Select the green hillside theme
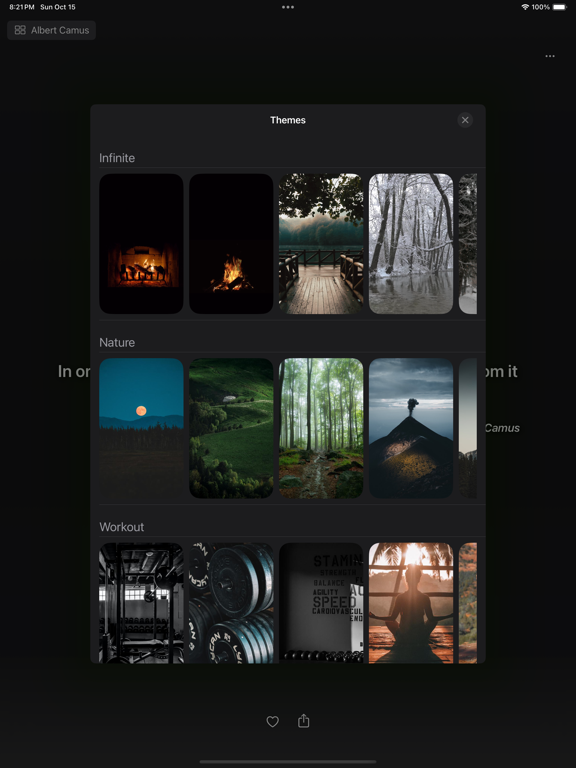 231,428
